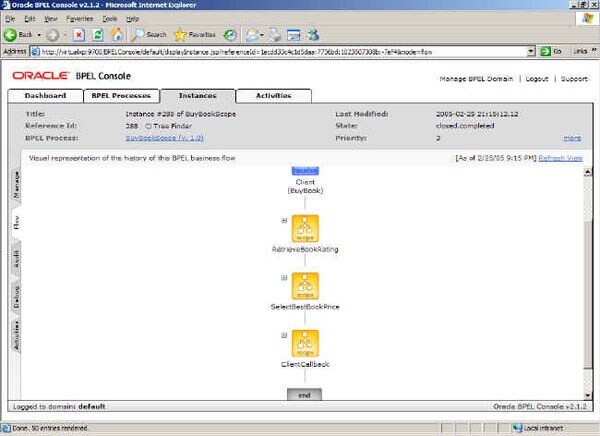This screenshot has width=600, height=436.
Task: Expand the ClientCallback scope
Action: pos(284,335)
